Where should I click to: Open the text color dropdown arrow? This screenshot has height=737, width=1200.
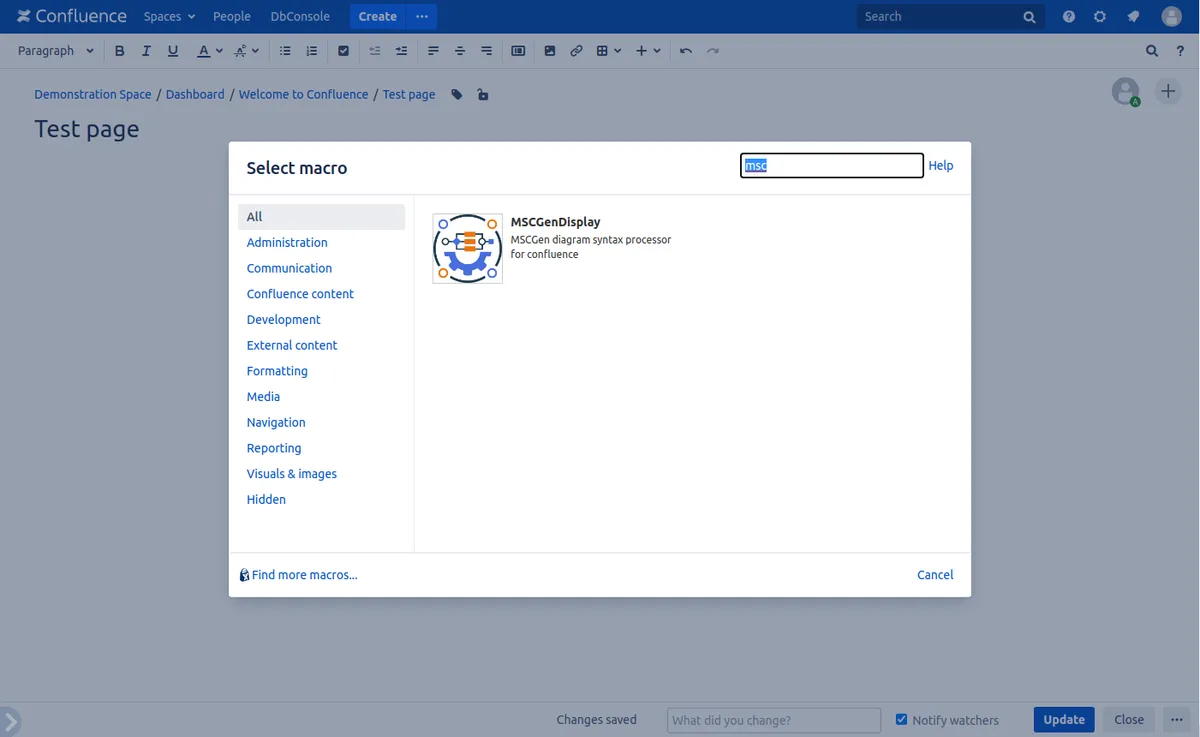click(219, 51)
